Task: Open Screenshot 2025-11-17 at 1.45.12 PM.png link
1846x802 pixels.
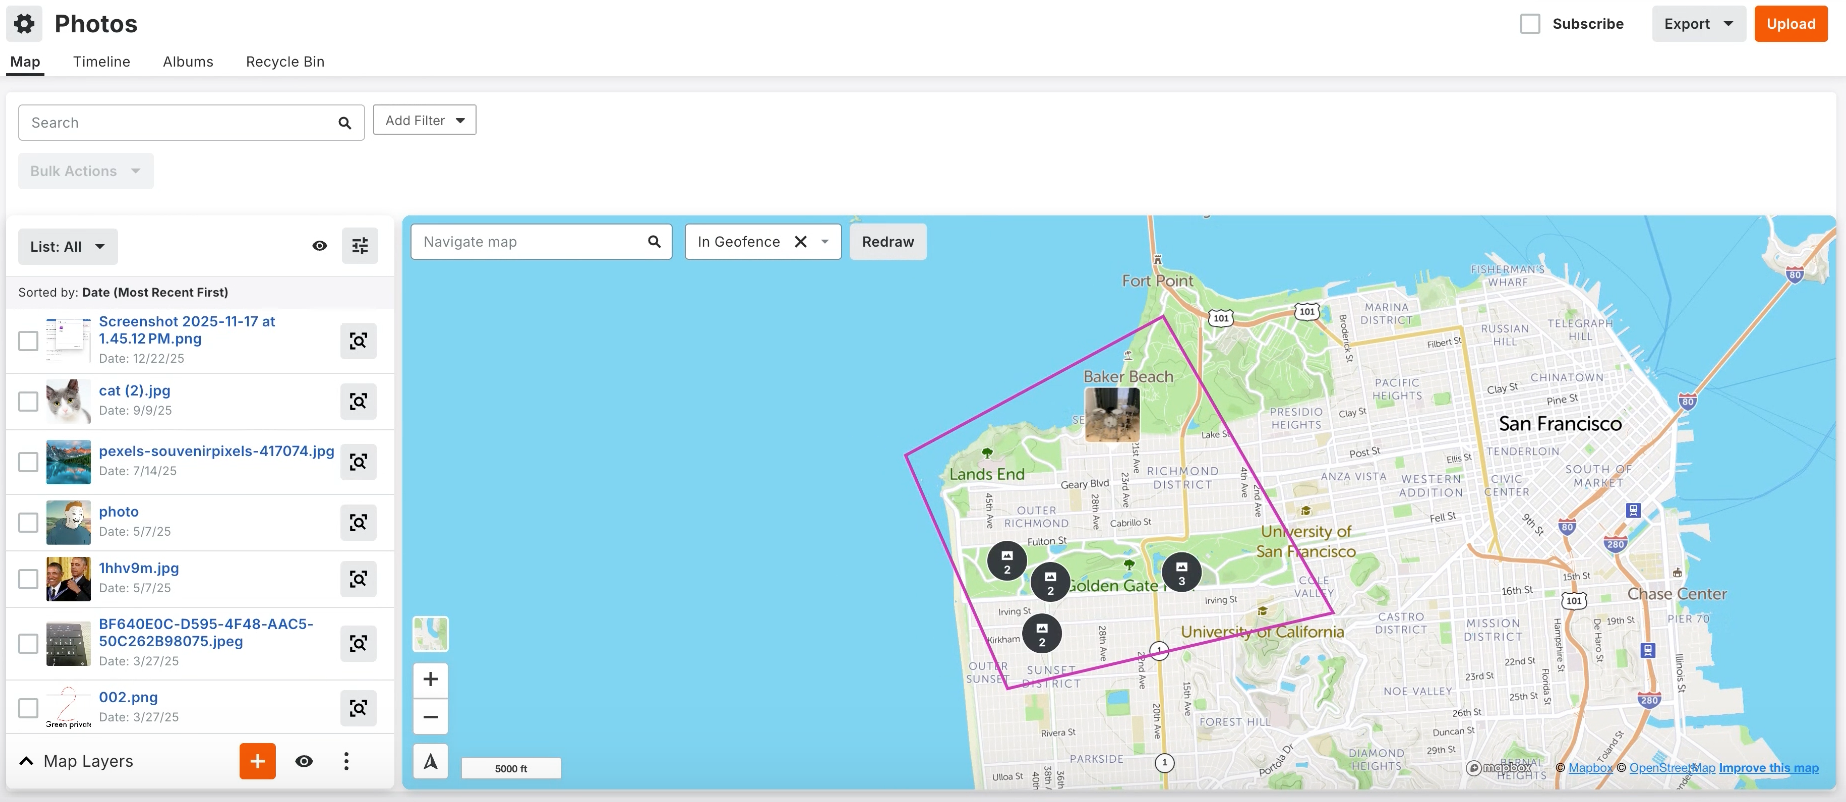Action: (187, 330)
